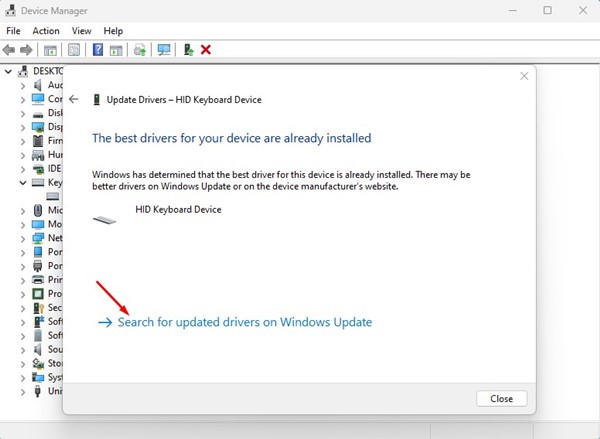This screenshot has width=600, height=439.
Task: Open the View menu
Action: 82,31
